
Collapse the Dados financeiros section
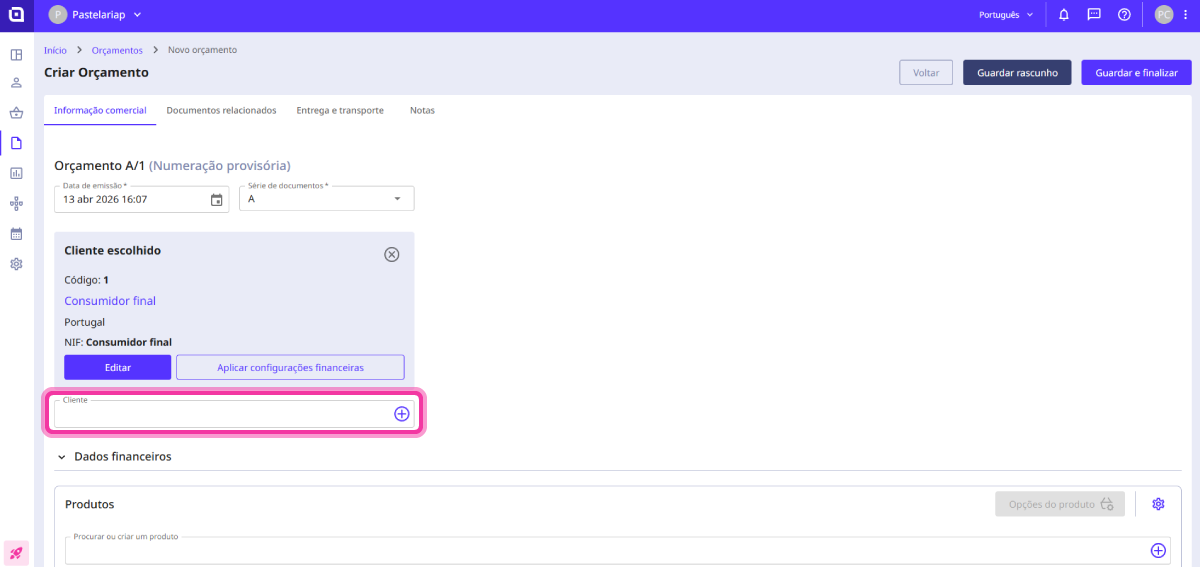tap(62, 457)
